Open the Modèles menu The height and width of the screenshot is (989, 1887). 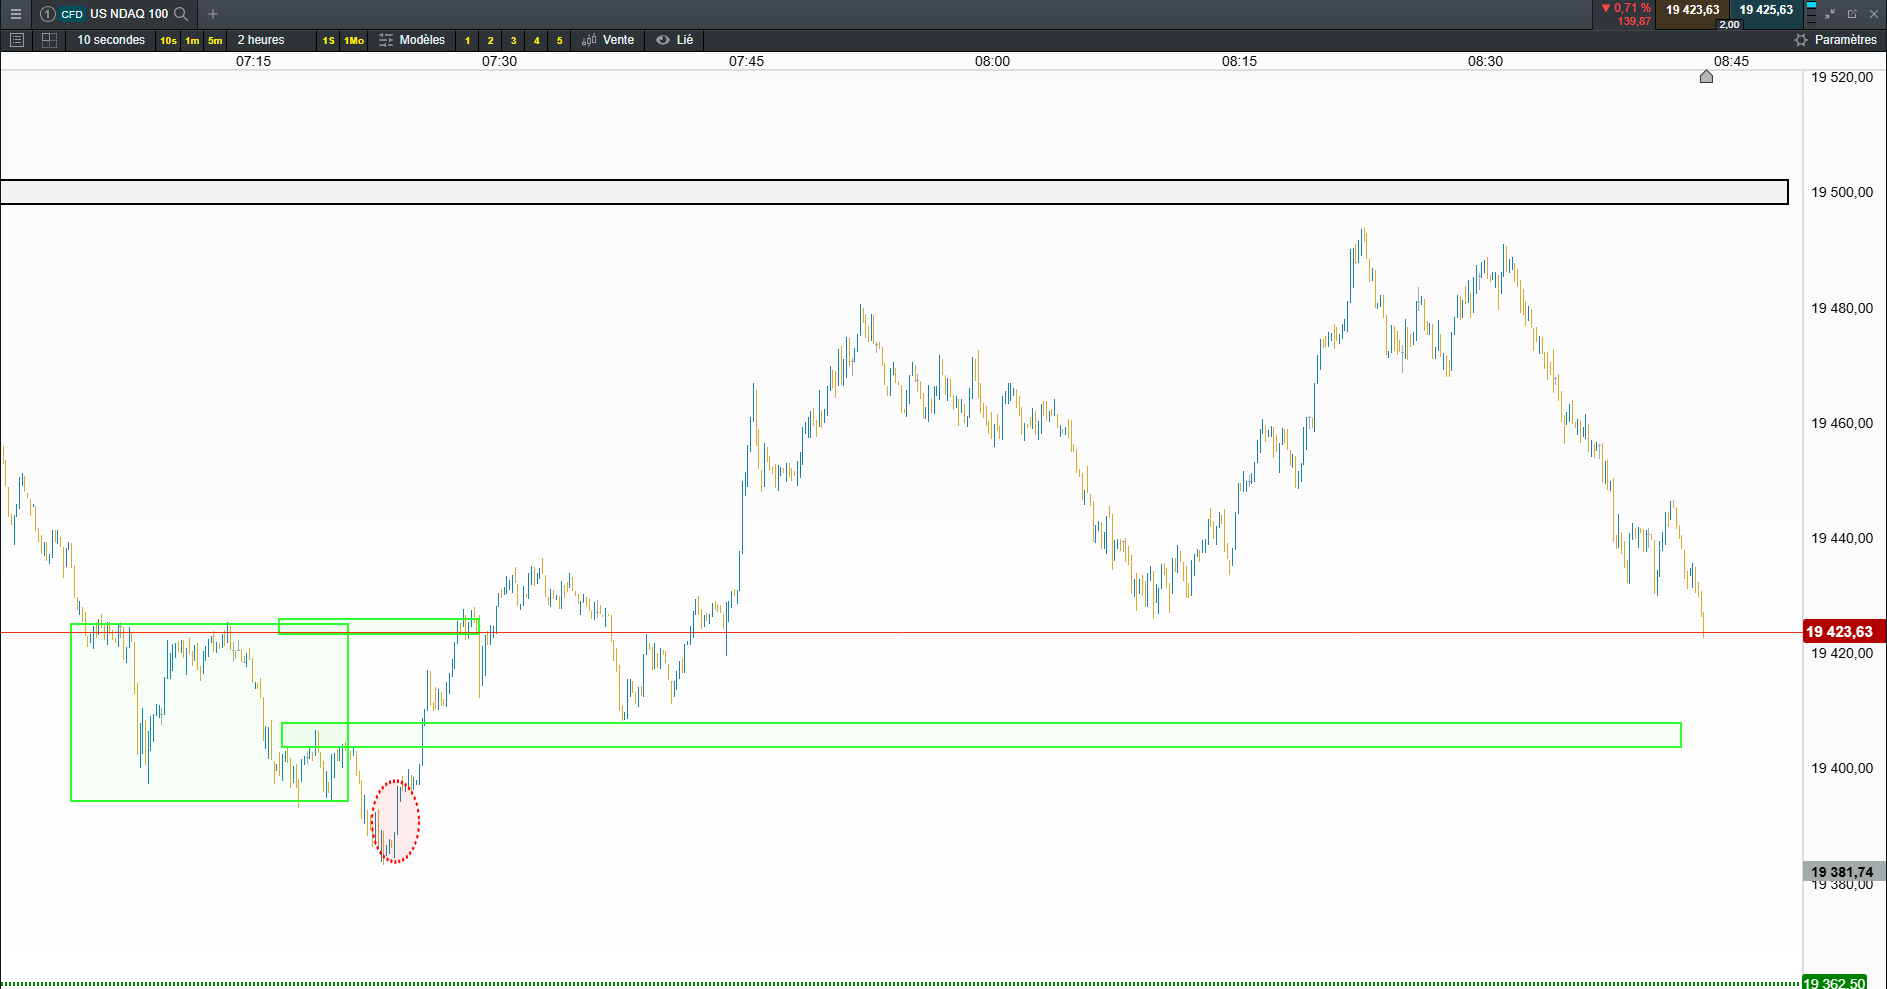pos(422,40)
